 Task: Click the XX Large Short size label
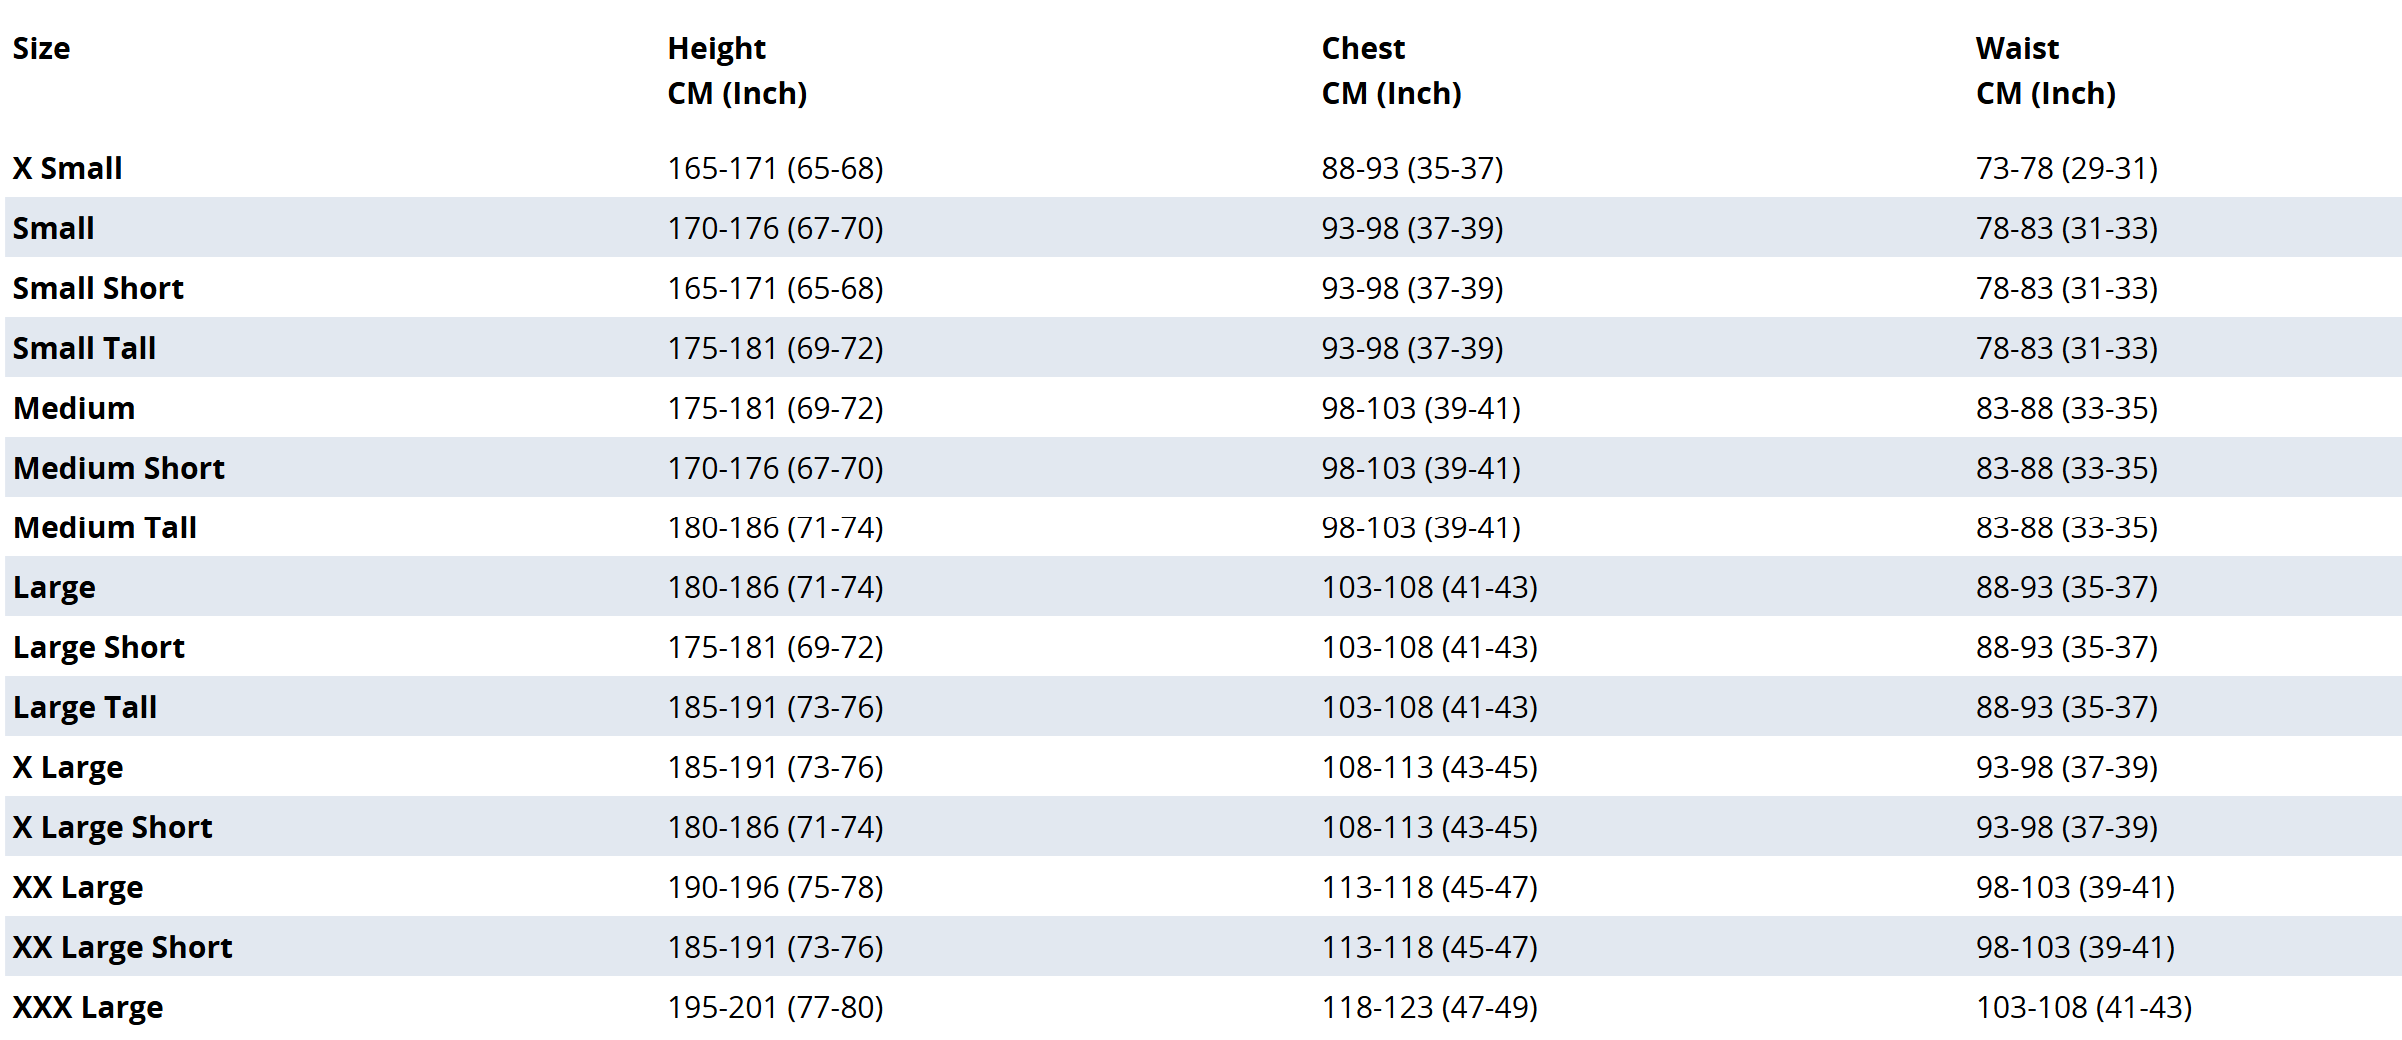[x=123, y=947]
